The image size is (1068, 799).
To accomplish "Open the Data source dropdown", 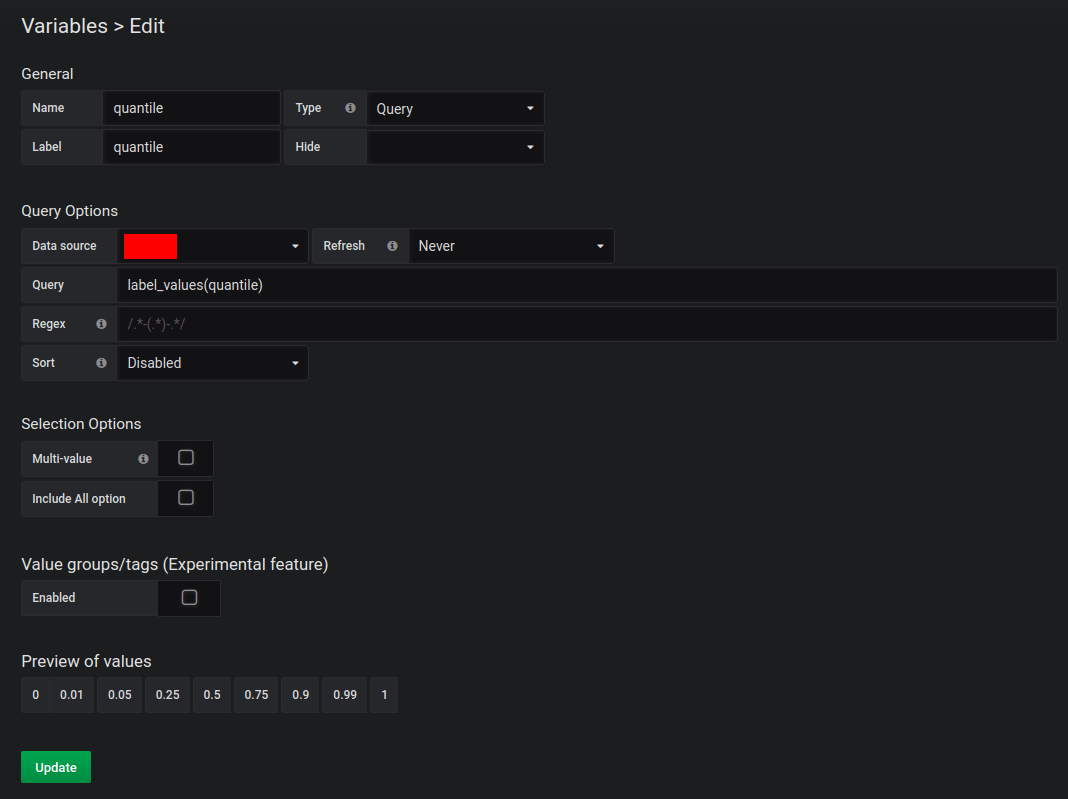I will pyautogui.click(x=213, y=246).
